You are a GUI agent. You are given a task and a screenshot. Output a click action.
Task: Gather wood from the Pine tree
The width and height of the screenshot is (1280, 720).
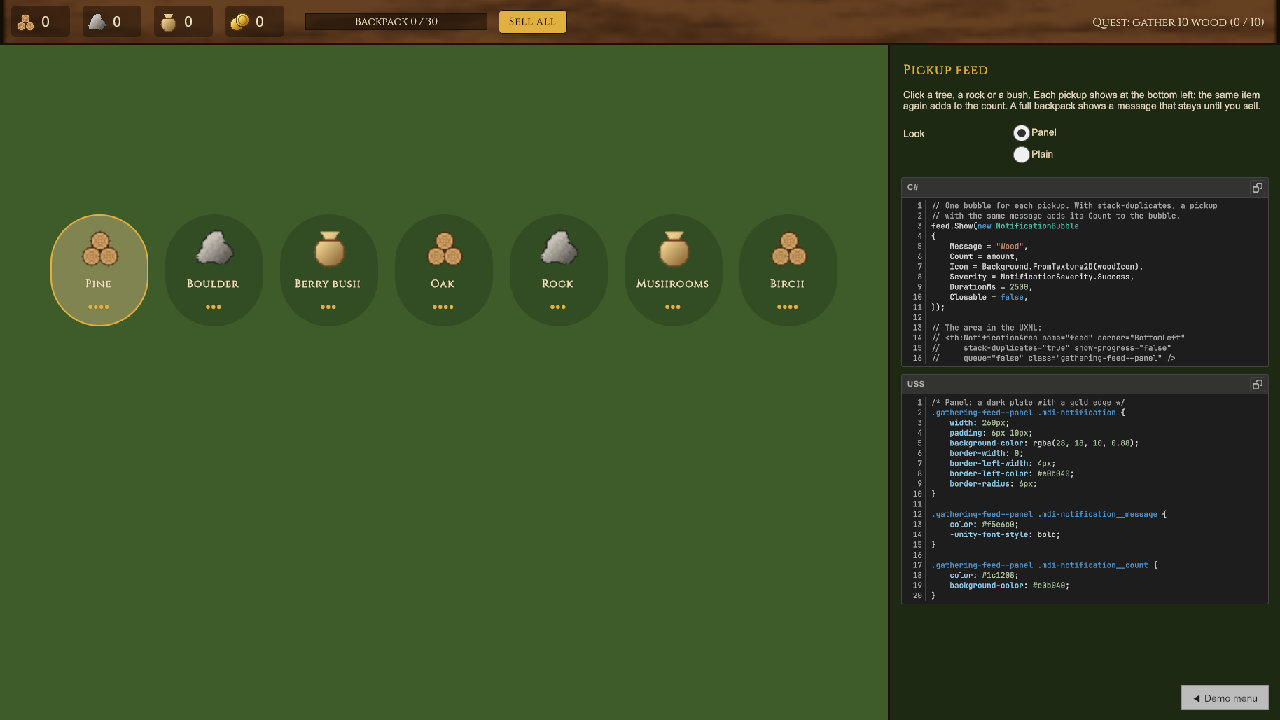(99, 270)
